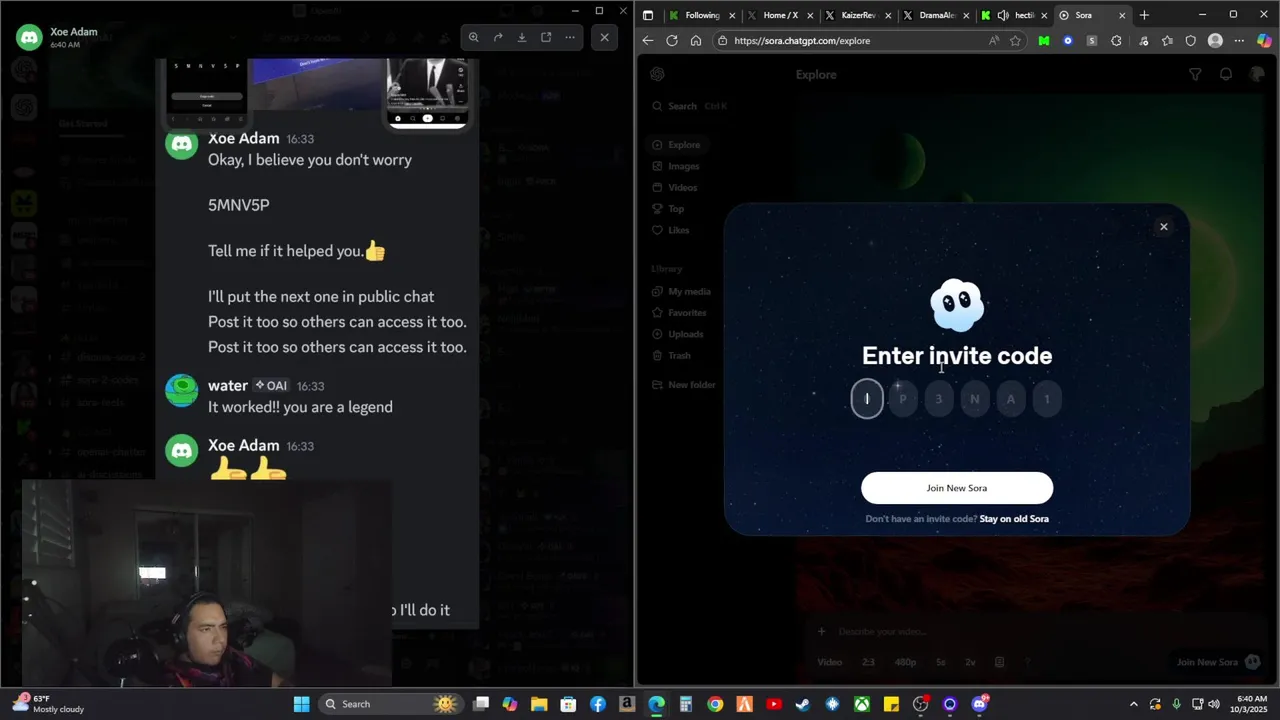Select the invite code text 5MNV5P

239,205
